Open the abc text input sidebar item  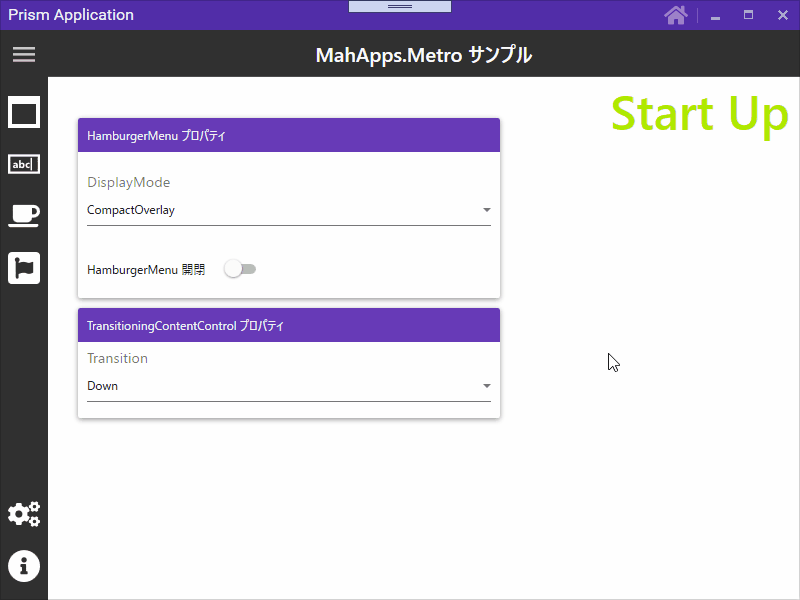tap(24, 164)
